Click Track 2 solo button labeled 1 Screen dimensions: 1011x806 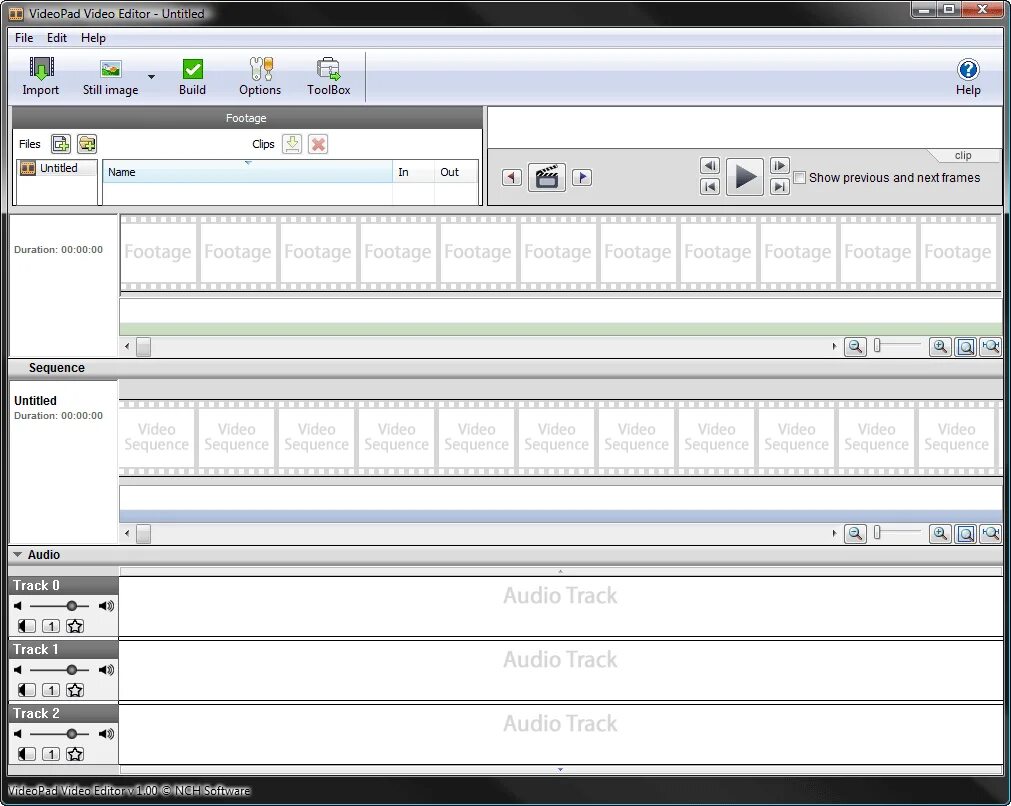pyautogui.click(x=51, y=754)
